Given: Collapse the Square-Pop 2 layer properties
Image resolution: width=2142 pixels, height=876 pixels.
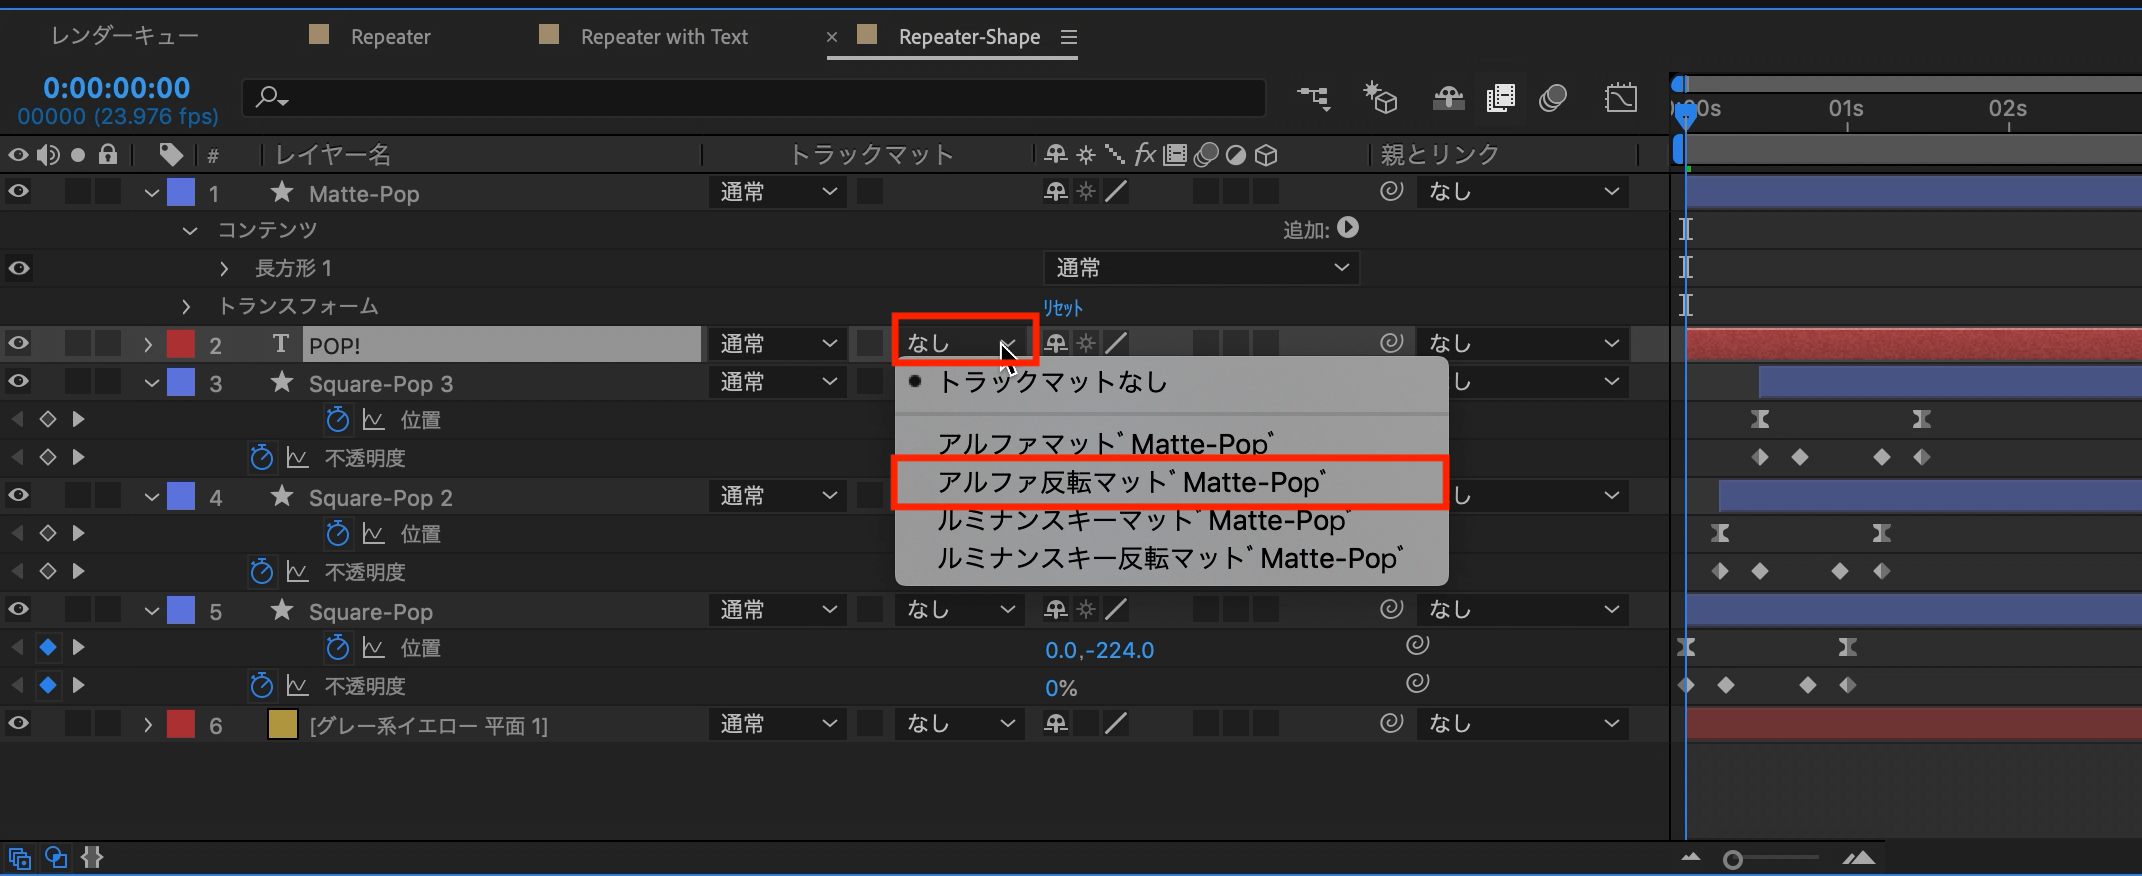Looking at the screenshot, I should (152, 497).
